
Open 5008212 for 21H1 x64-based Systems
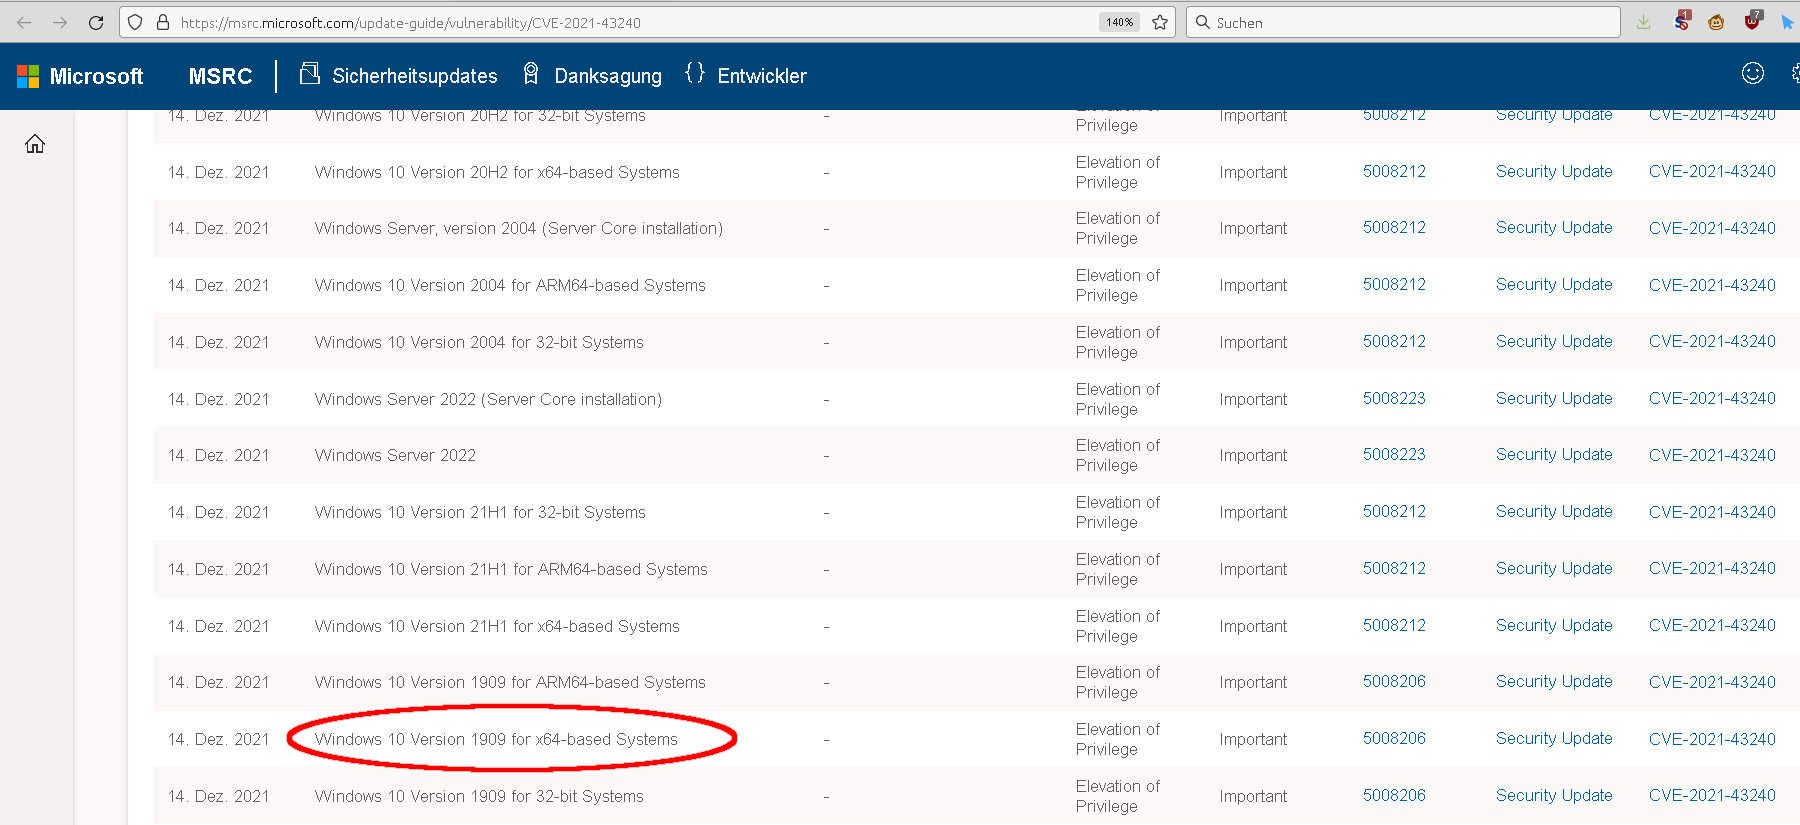coord(1394,625)
